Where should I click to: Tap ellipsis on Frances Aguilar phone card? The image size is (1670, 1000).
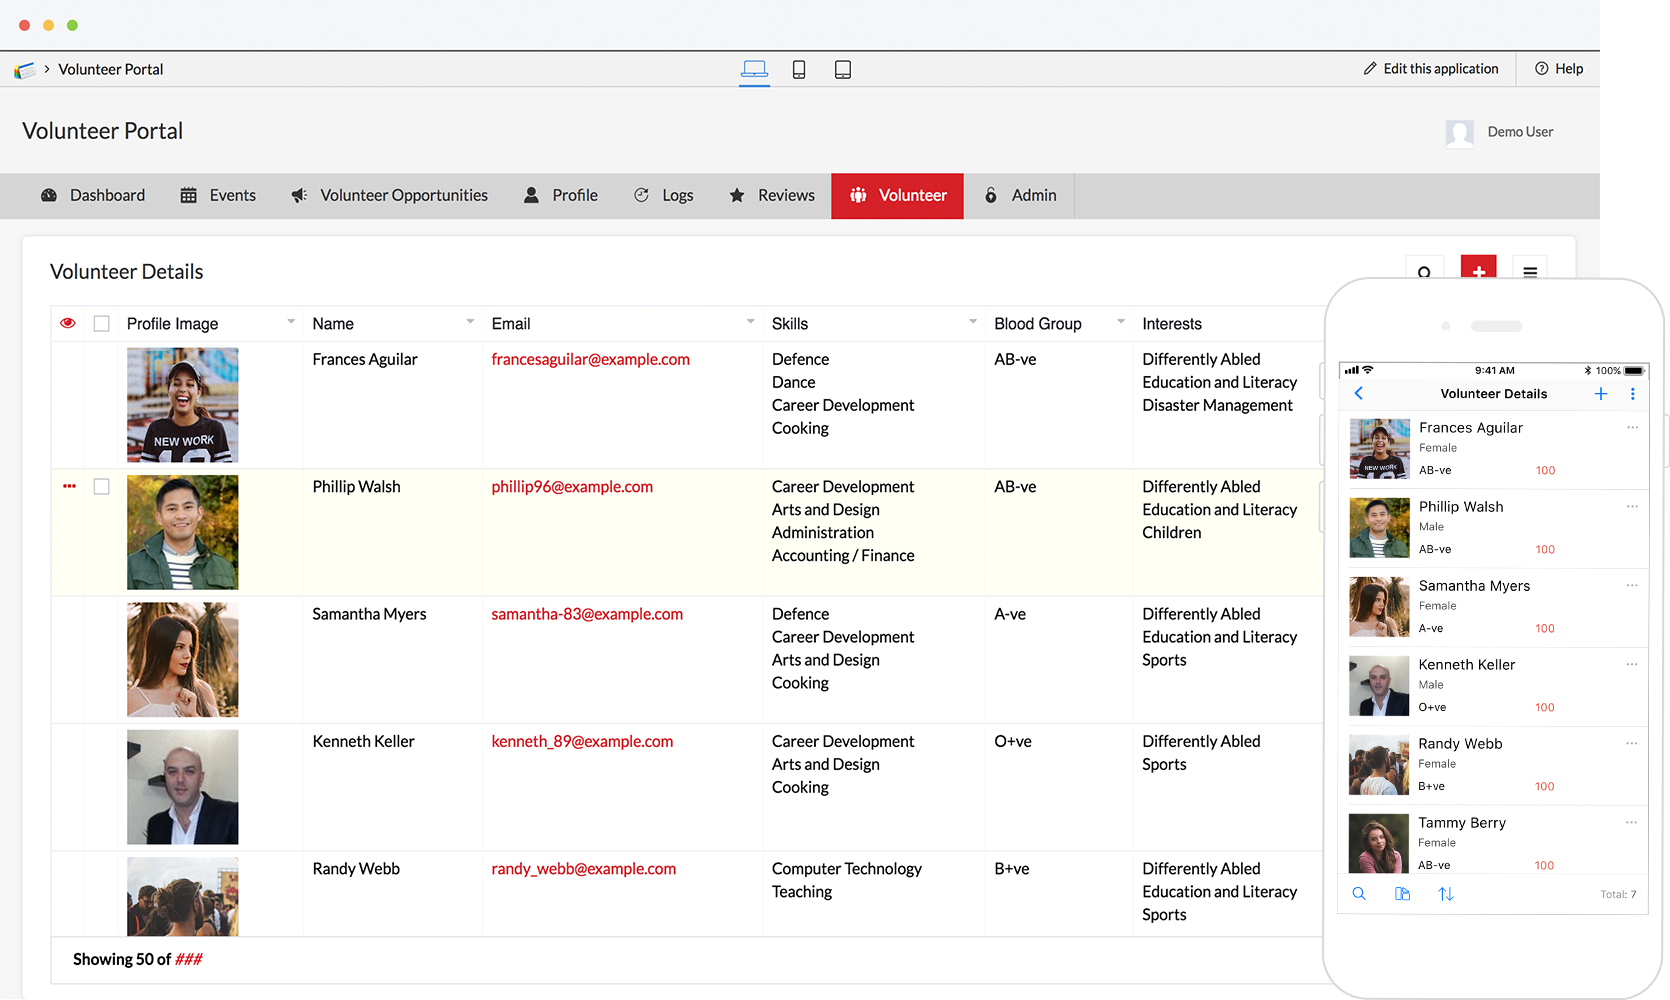[1632, 427]
